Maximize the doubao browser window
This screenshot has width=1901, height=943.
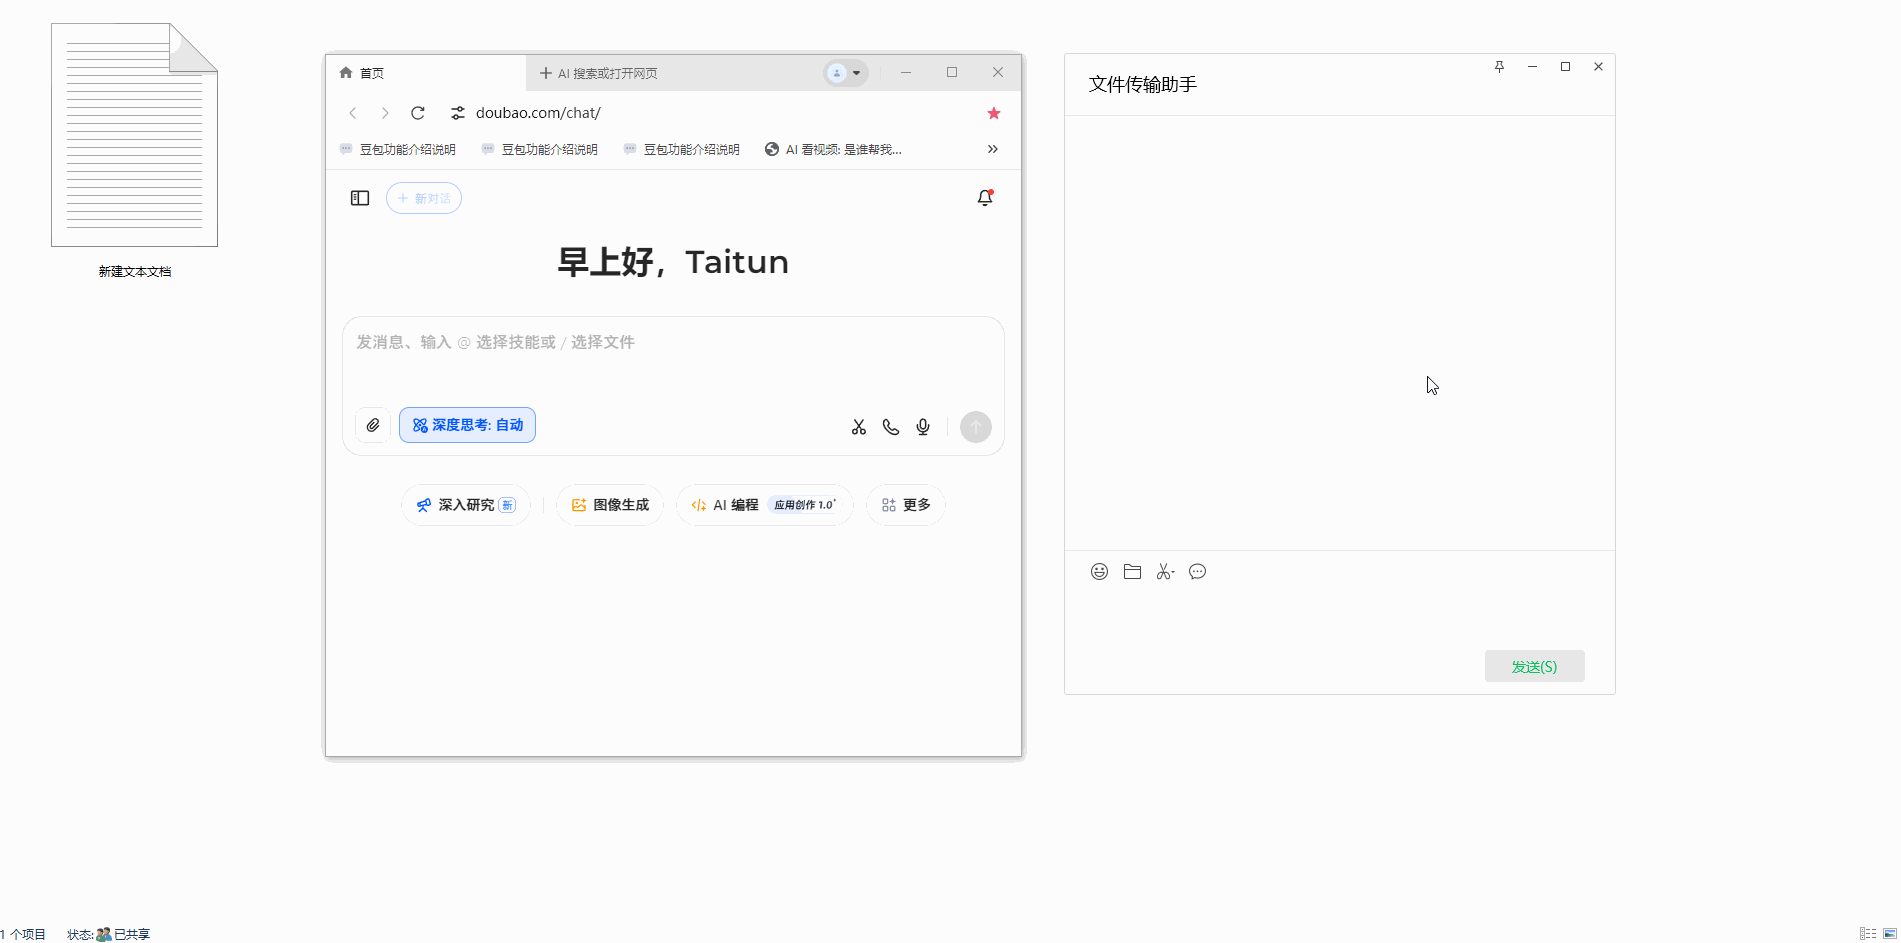[x=952, y=72]
